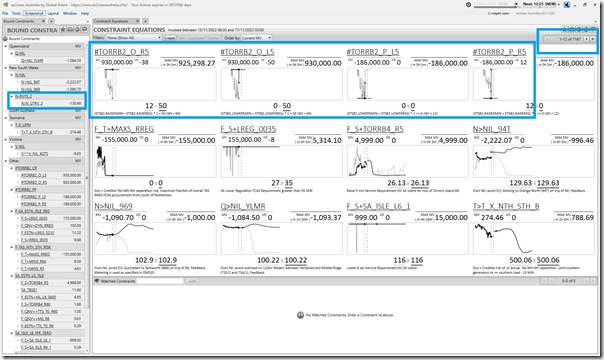Click the blue bird notification icon
The width and height of the screenshot is (604, 360).
[x=567, y=5]
